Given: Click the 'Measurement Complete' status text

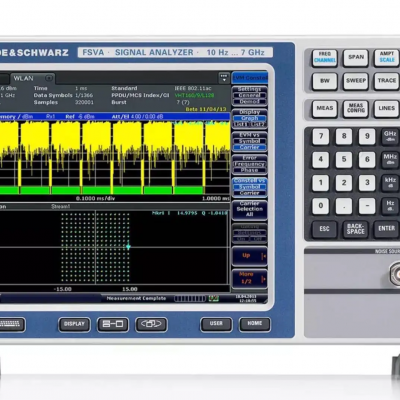Looking at the screenshot, I should click(x=136, y=298).
